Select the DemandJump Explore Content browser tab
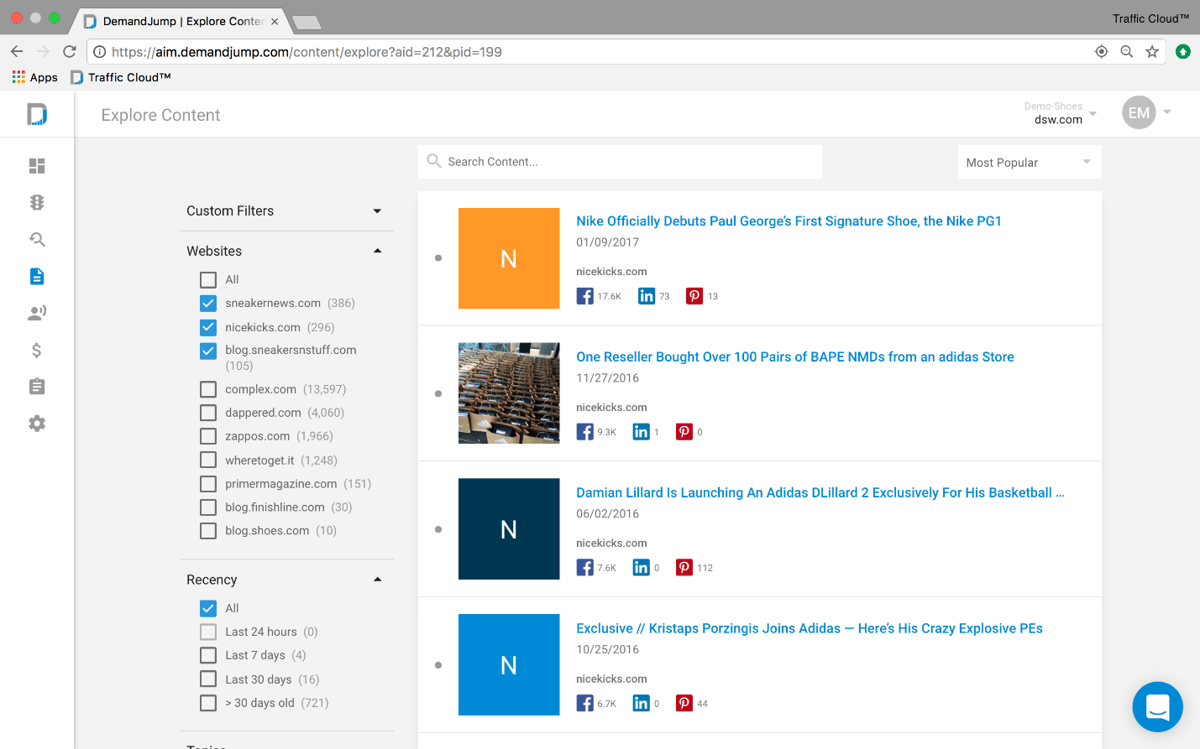Image resolution: width=1200 pixels, height=749 pixels. coord(180,21)
